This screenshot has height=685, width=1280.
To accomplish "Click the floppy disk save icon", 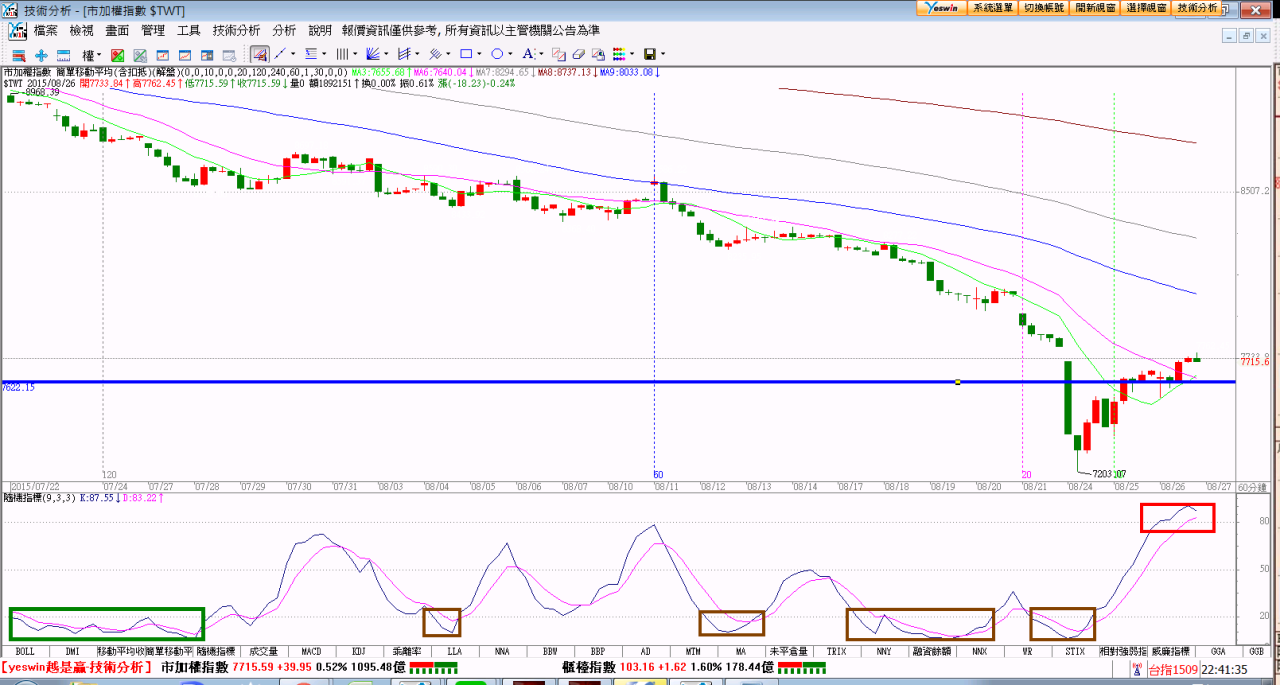I will click(650, 54).
